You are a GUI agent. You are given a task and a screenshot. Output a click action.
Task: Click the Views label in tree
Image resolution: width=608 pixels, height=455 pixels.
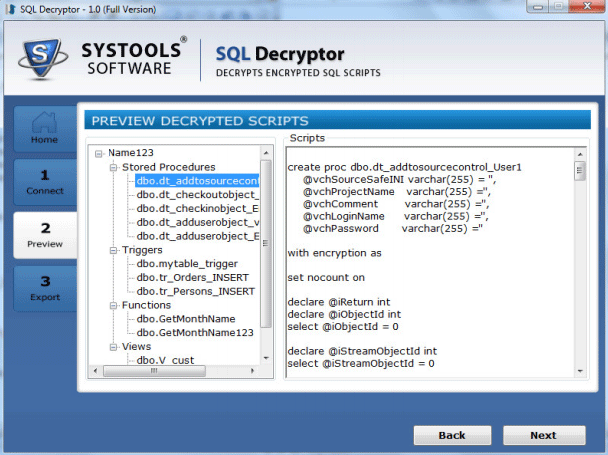[136, 346]
